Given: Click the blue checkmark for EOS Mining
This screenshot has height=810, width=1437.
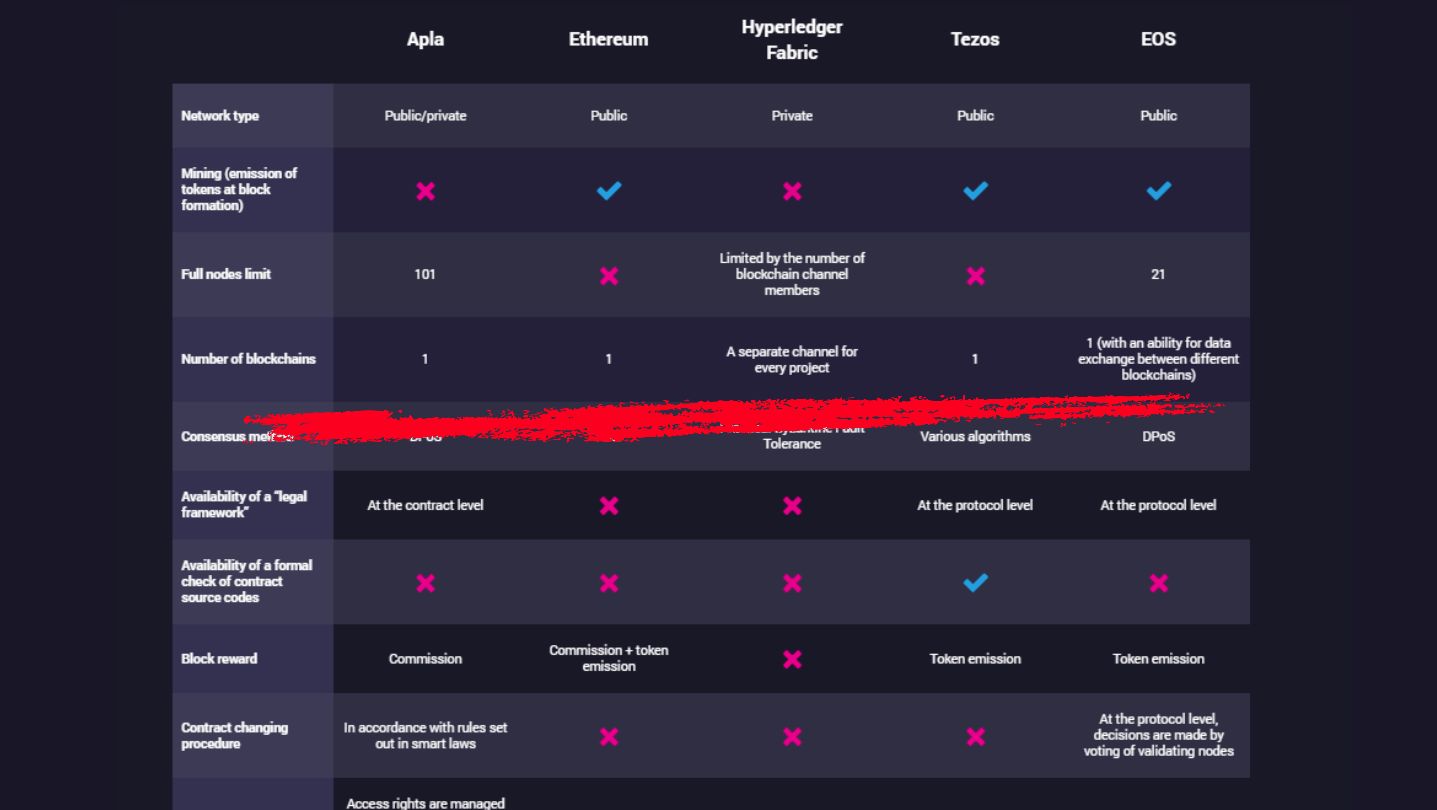Looking at the screenshot, I should point(1158,190).
